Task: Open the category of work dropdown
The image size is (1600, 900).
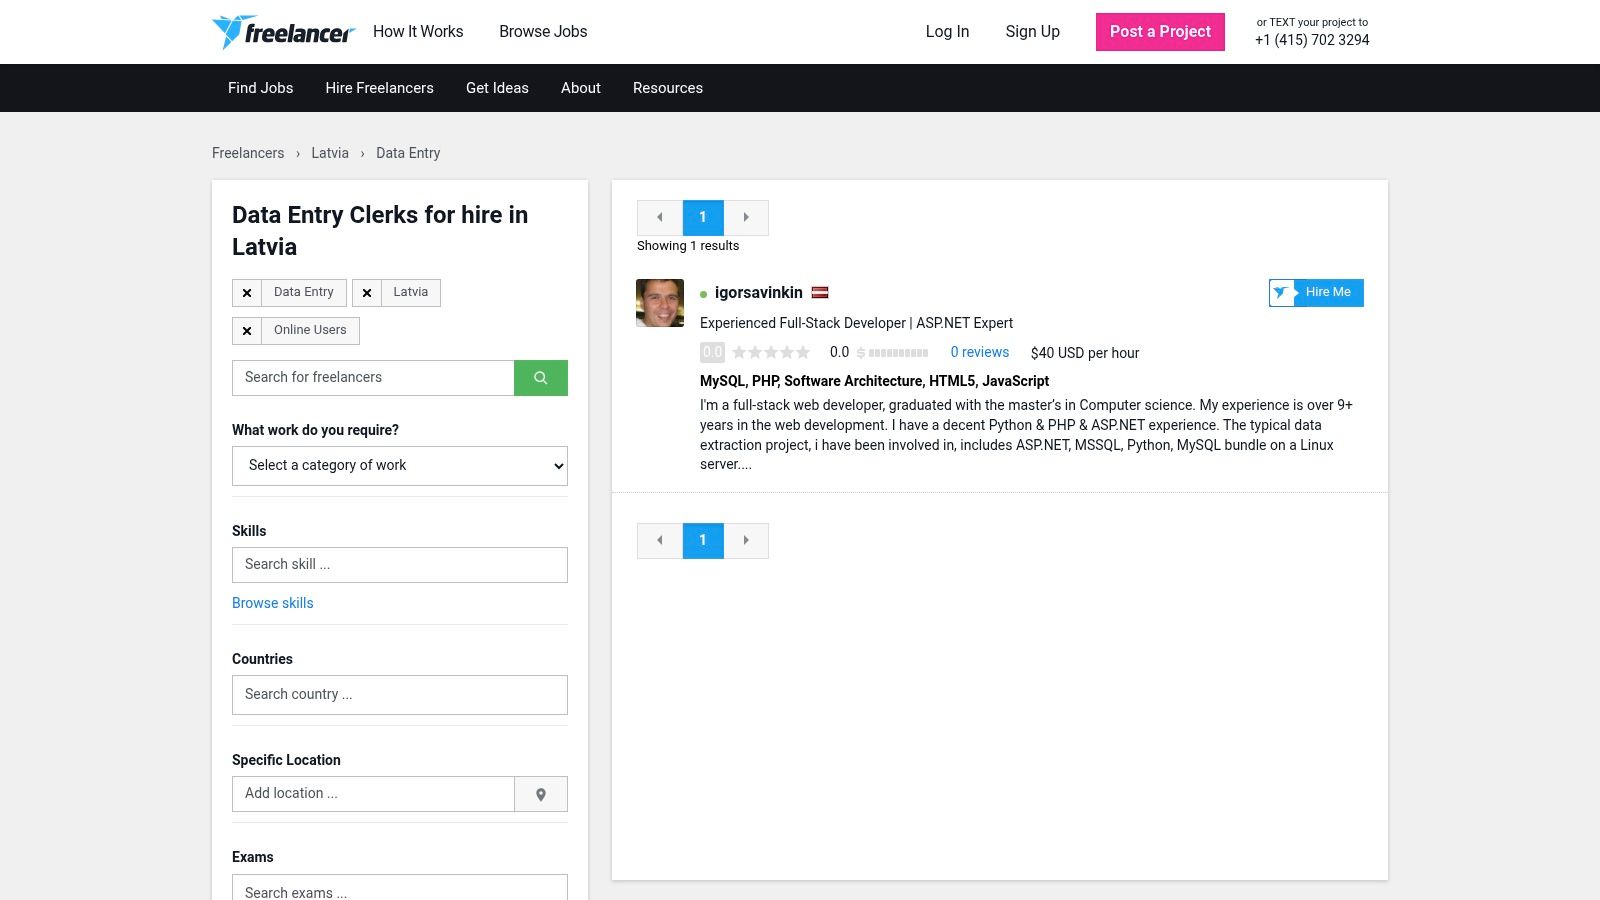Action: [400, 466]
